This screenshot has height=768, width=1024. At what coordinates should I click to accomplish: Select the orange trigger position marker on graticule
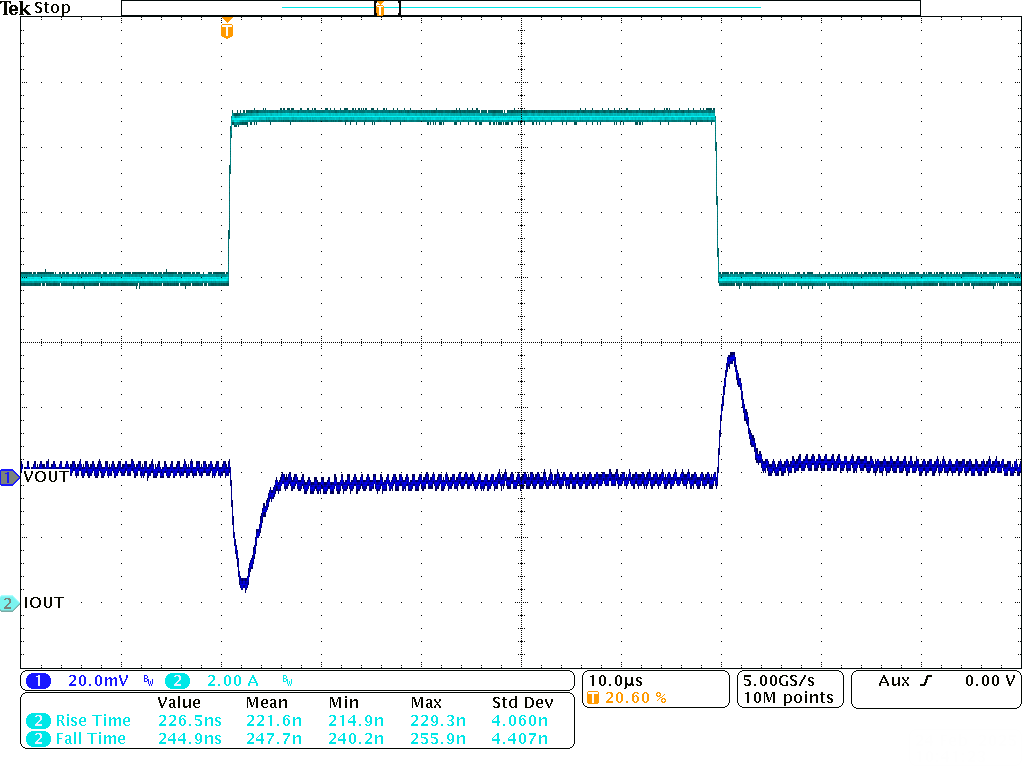[227, 30]
